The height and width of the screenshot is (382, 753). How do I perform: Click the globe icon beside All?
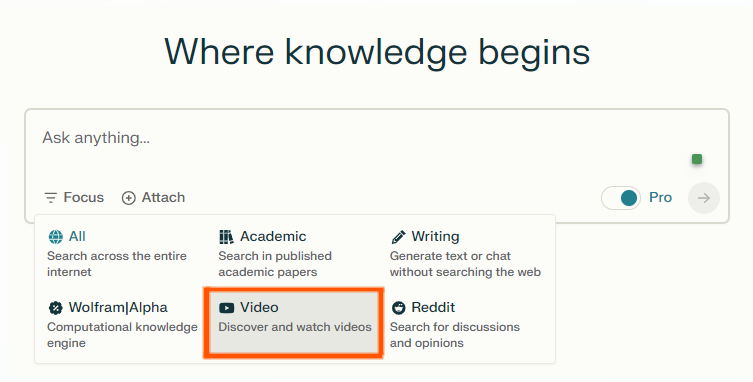56,237
